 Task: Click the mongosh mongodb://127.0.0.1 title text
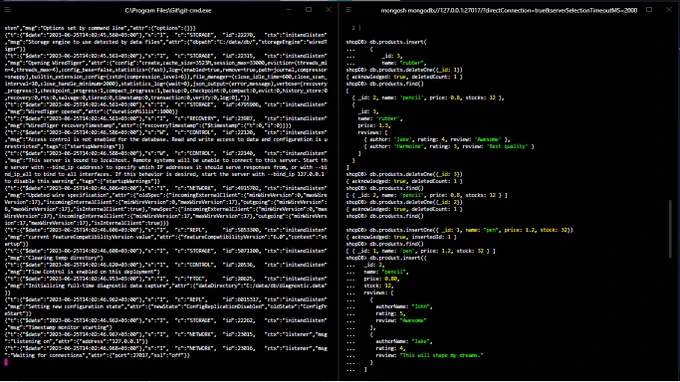[x=509, y=10]
